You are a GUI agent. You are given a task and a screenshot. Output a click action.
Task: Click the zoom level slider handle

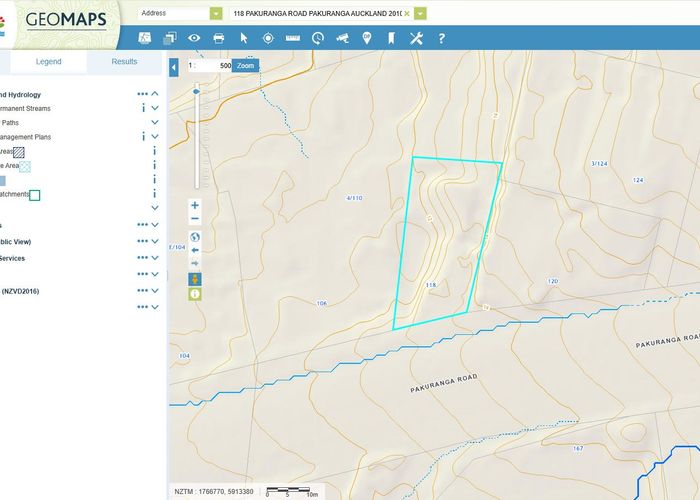pos(195,91)
